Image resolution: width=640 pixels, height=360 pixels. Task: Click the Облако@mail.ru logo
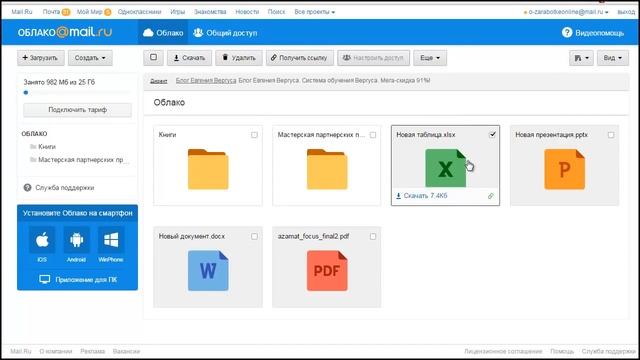pos(64,32)
